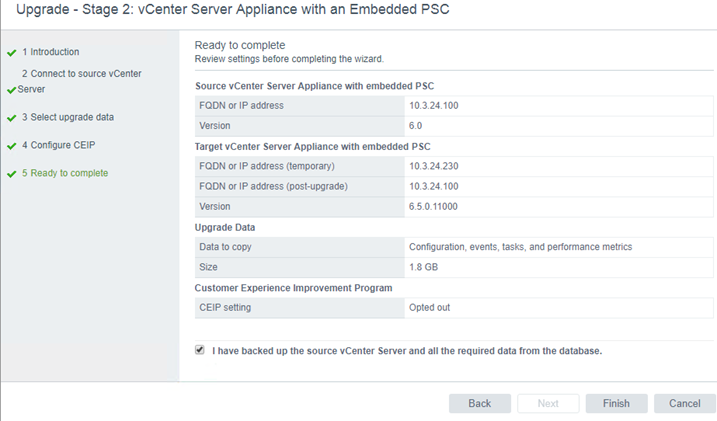Select step 5 Ready to complete
717x421 pixels.
tap(65, 173)
